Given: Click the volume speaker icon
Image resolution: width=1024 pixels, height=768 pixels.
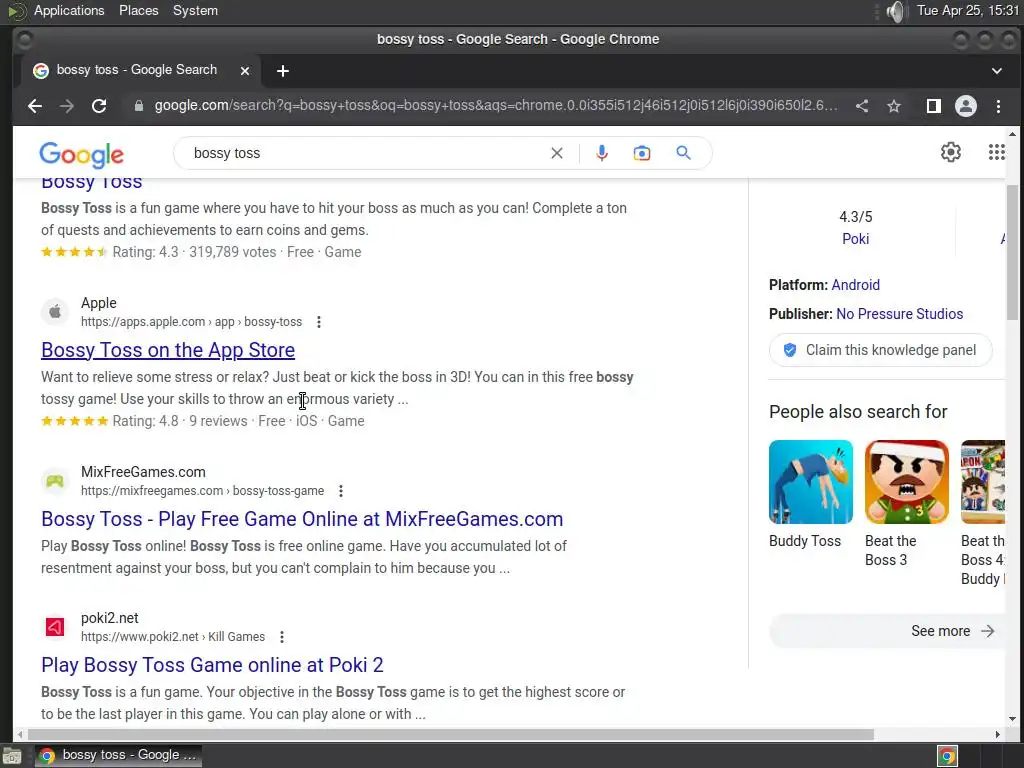Looking at the screenshot, I should coord(897,11).
